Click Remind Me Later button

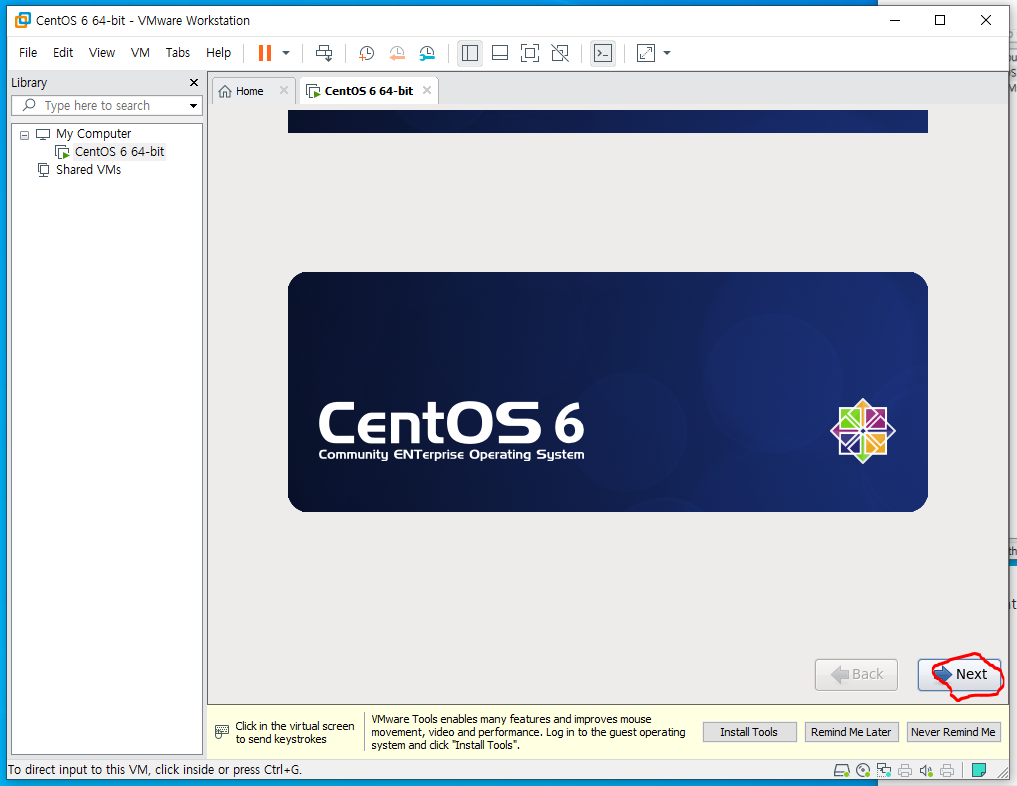tap(851, 732)
